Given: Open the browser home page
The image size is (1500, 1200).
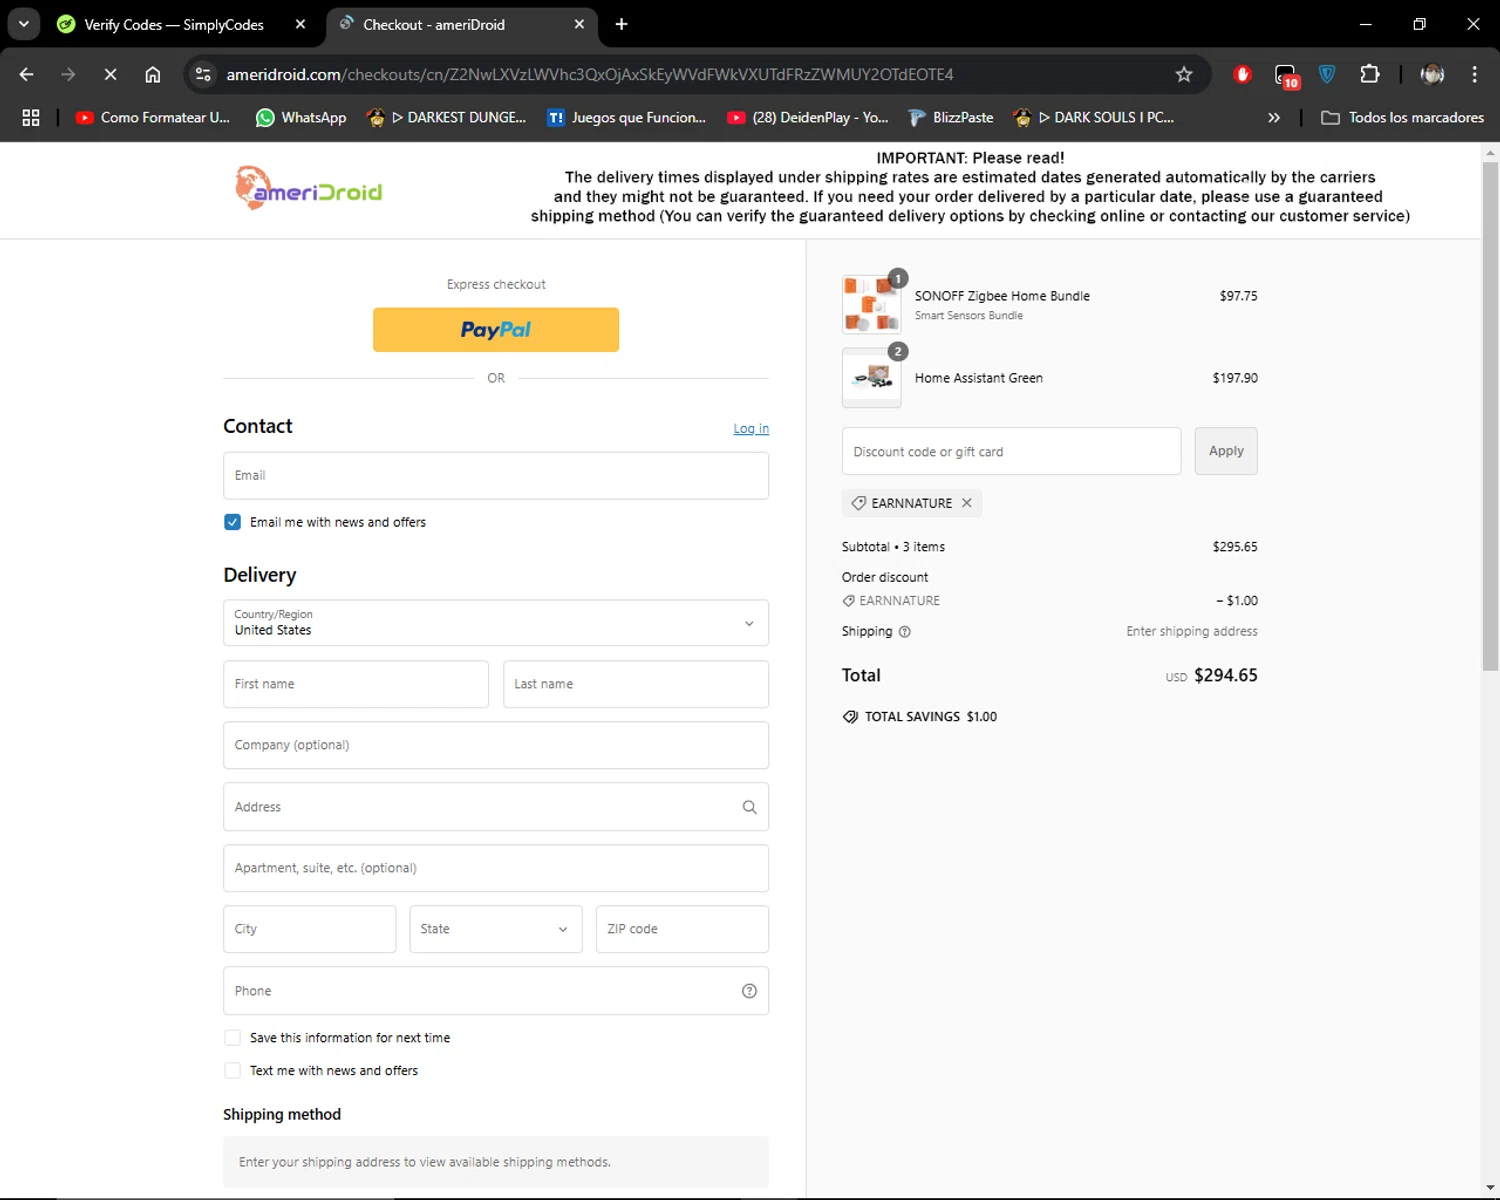Looking at the screenshot, I should (152, 74).
